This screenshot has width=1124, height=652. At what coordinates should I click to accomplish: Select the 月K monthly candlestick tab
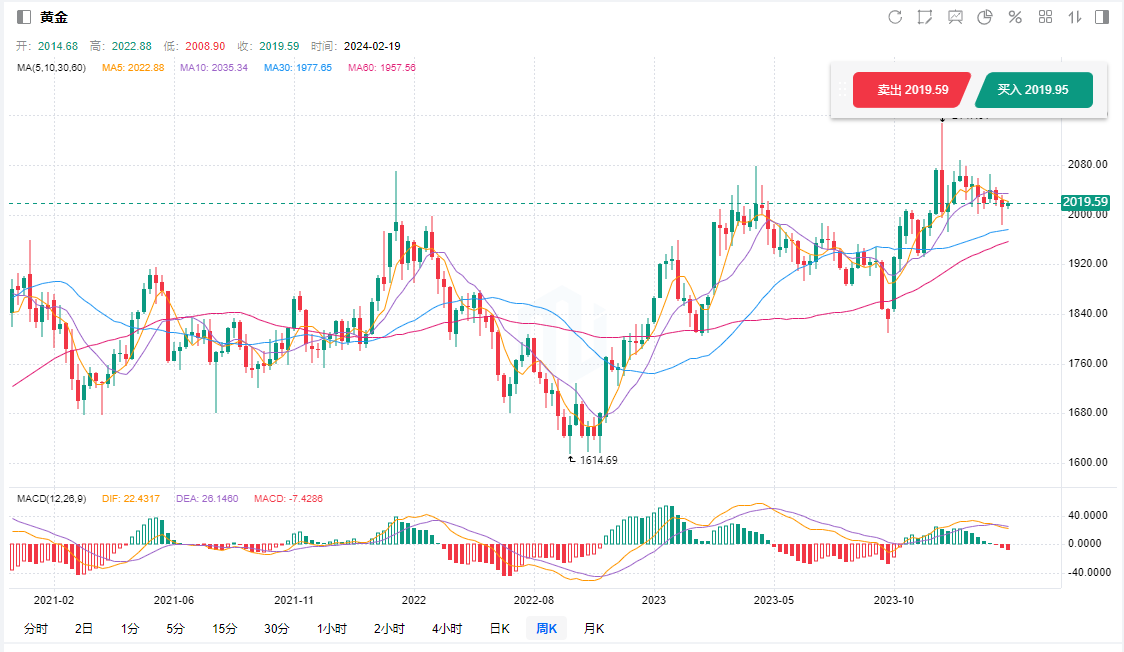point(594,629)
